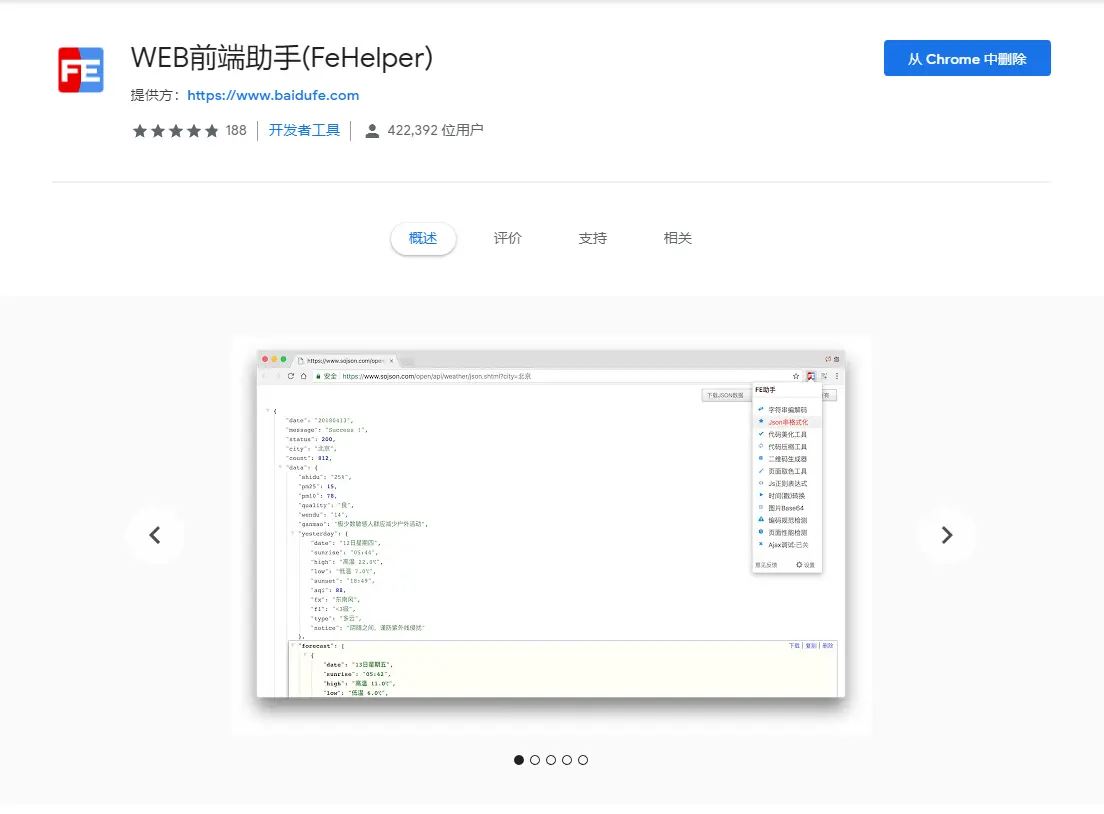
Task: Click the 从 Chrome 中删除 button
Action: pyautogui.click(x=967, y=58)
